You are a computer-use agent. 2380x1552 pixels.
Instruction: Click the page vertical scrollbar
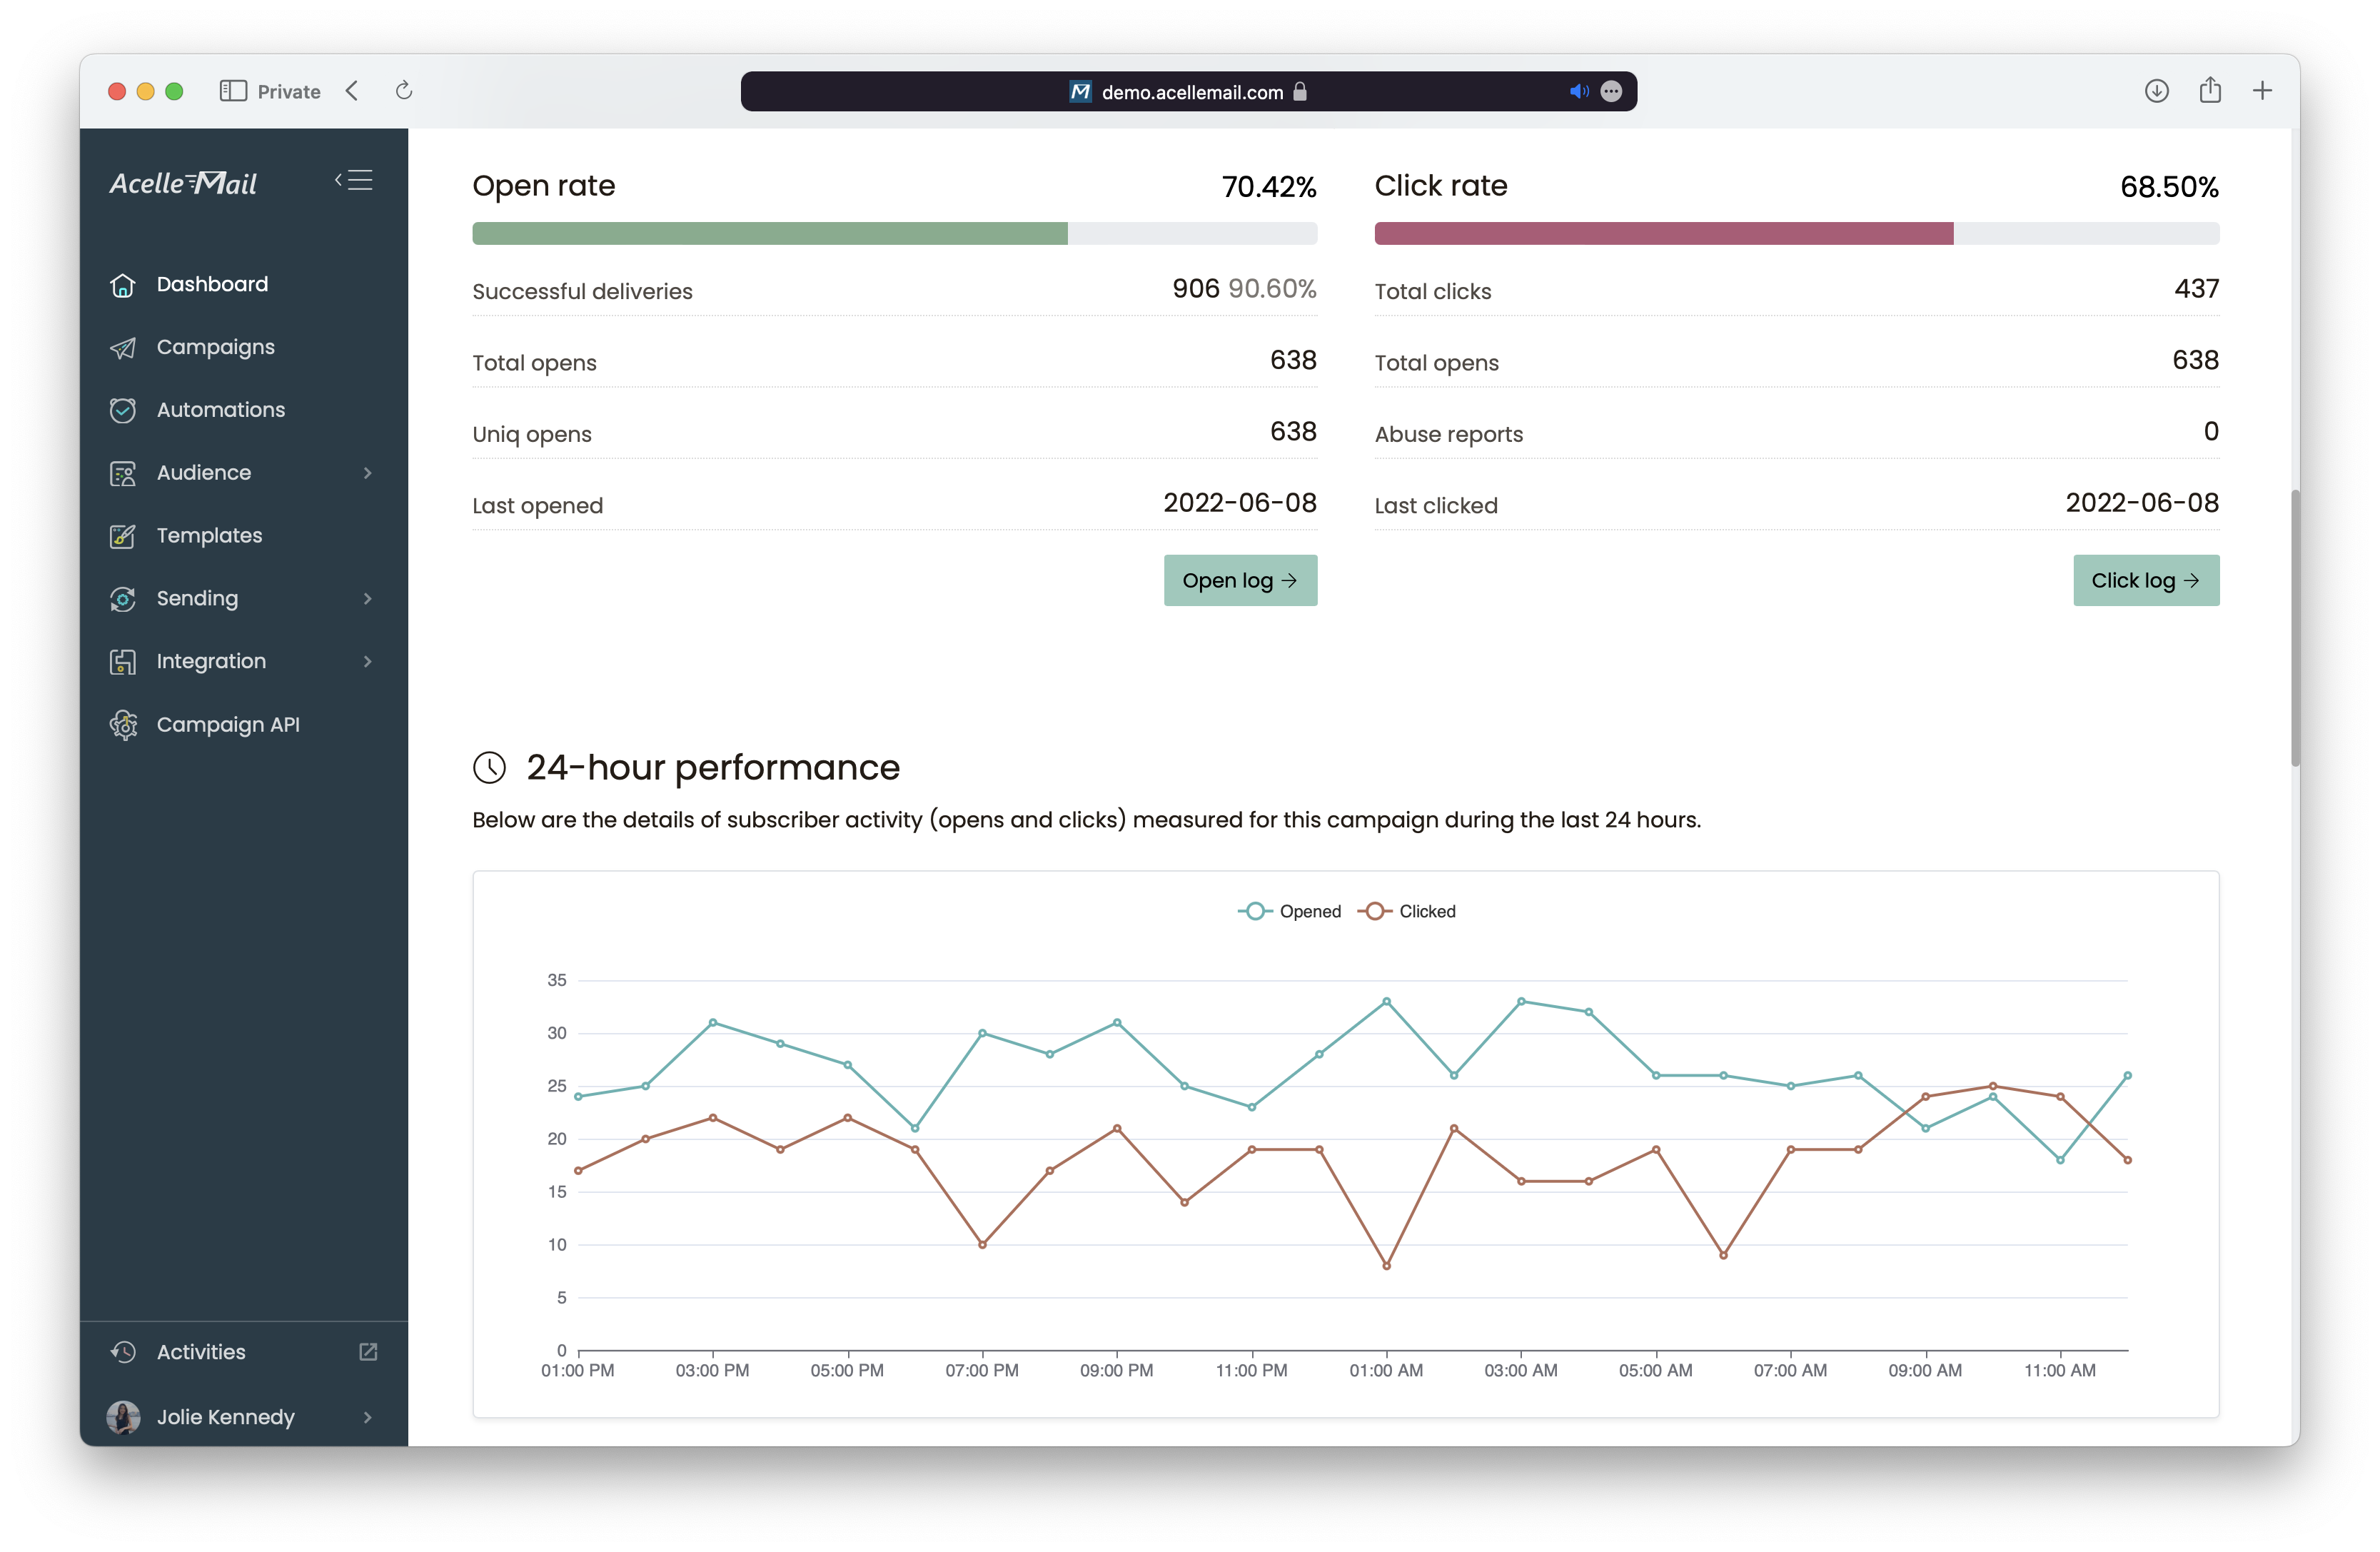click(x=2294, y=628)
